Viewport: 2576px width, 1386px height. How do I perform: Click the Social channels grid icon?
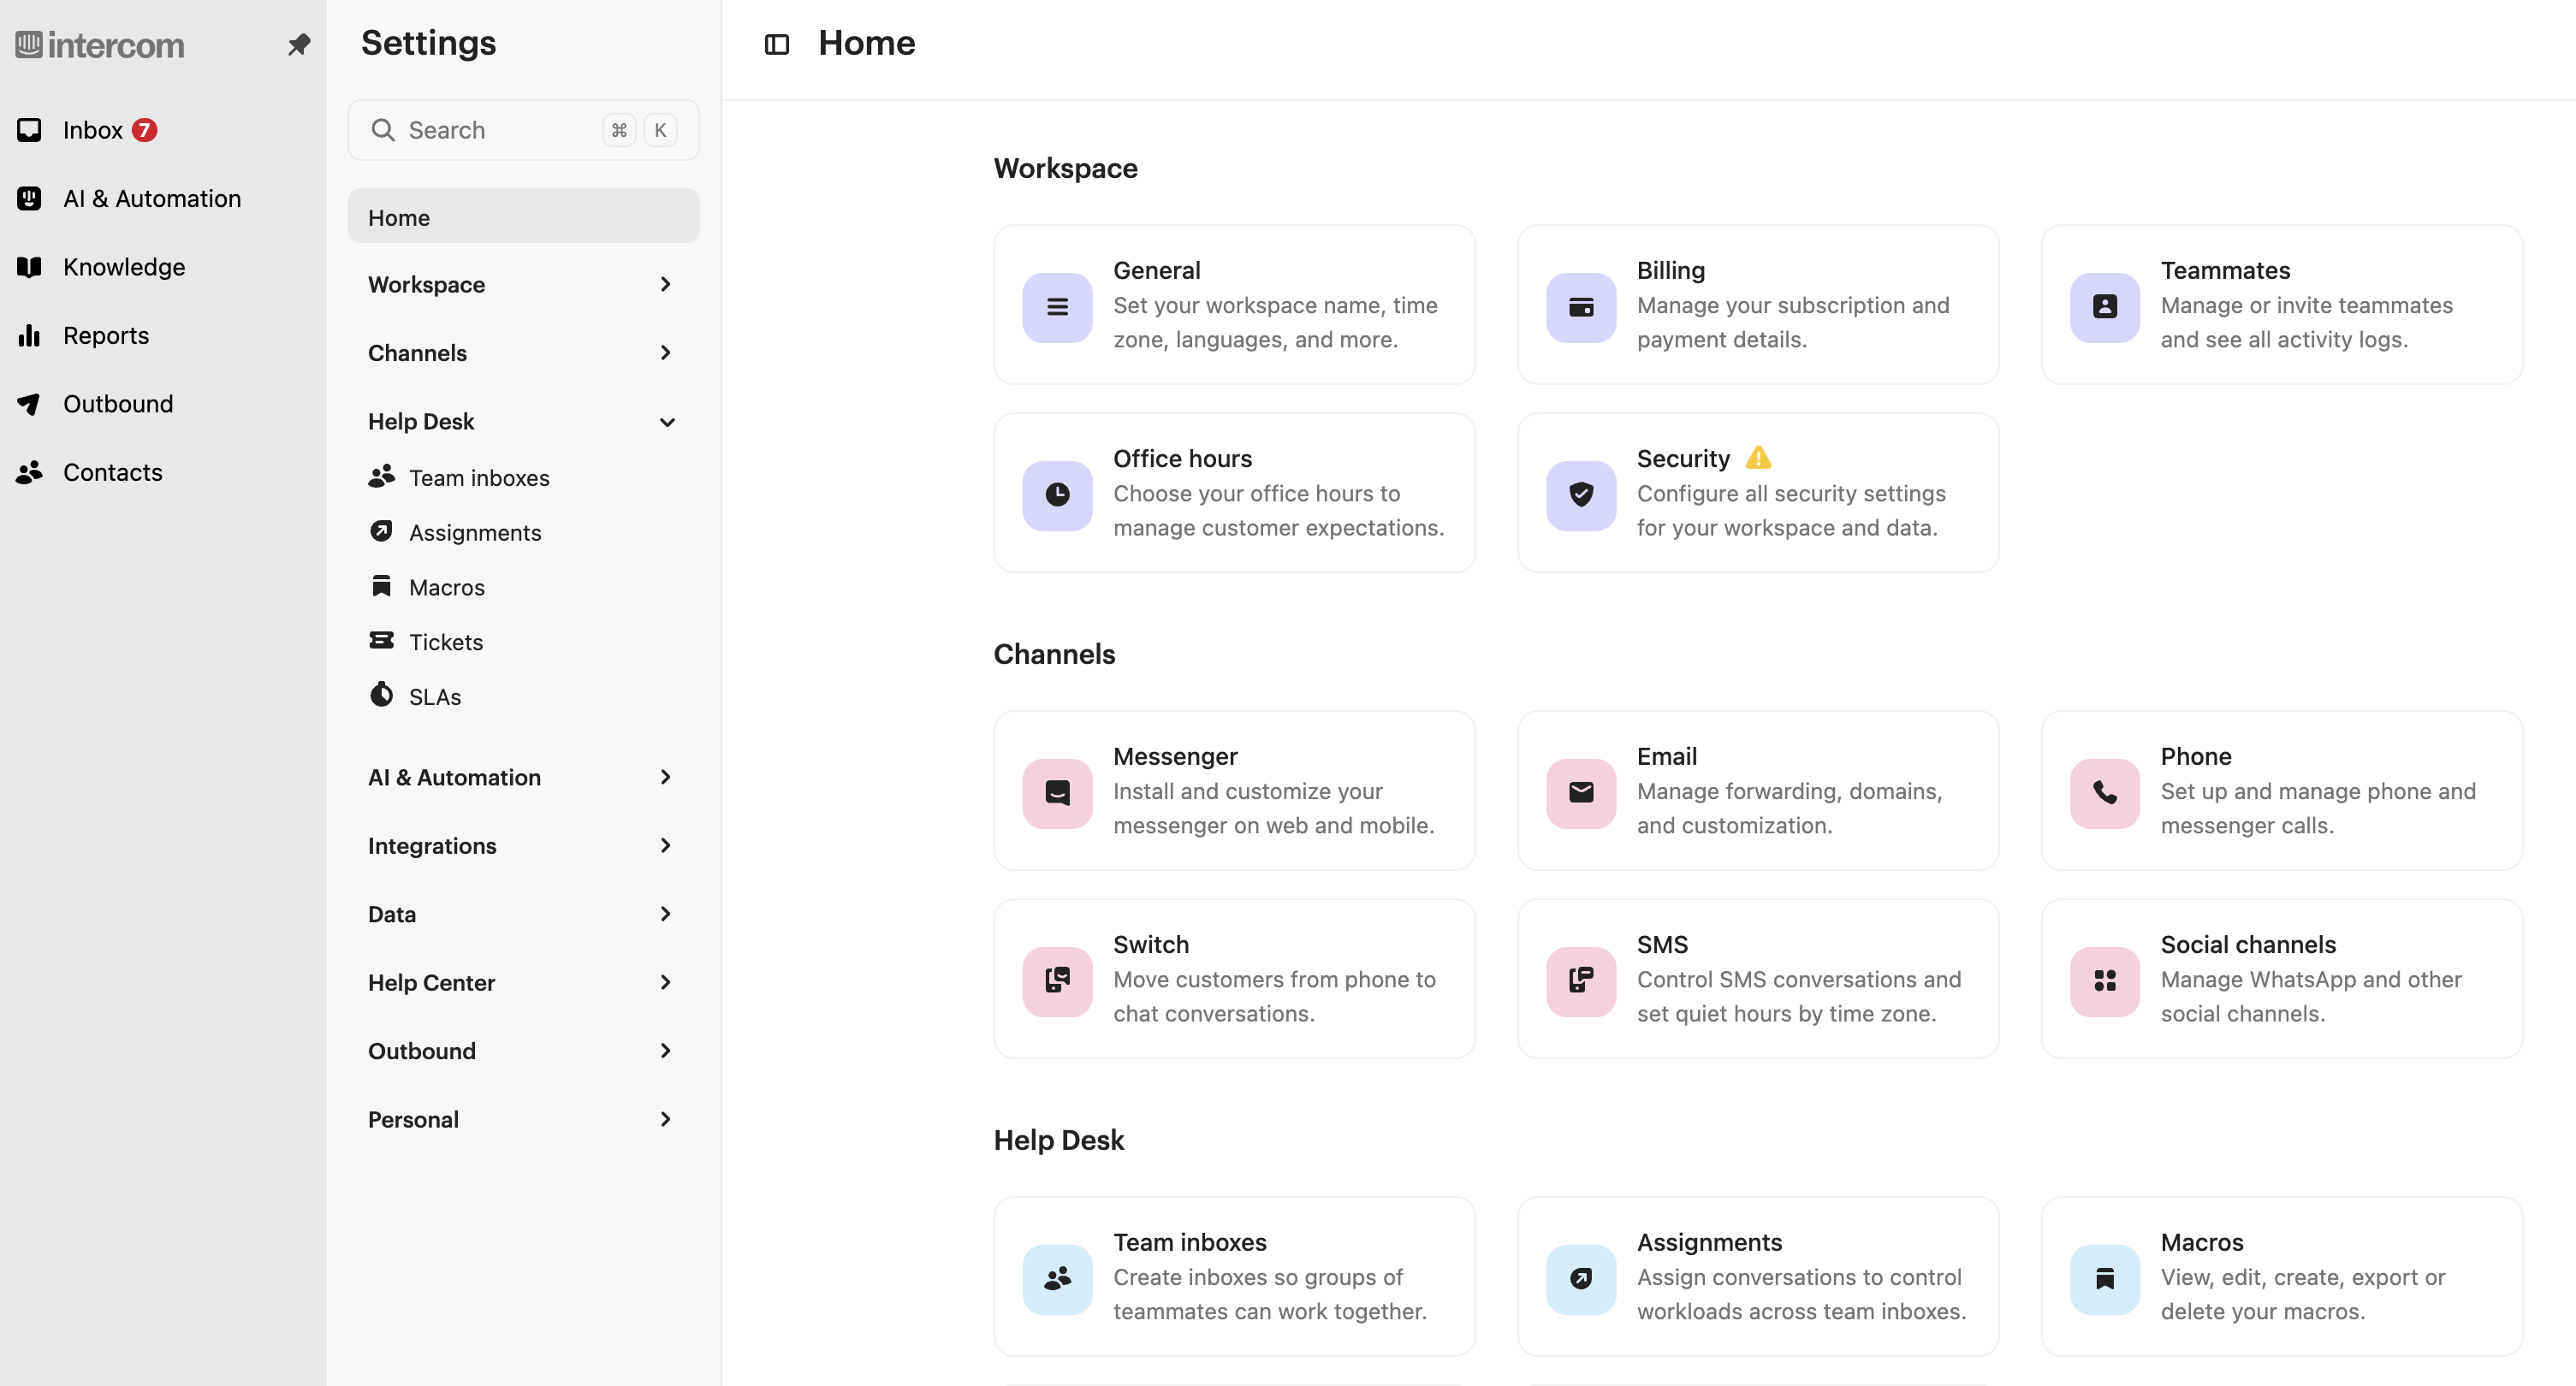click(2104, 980)
